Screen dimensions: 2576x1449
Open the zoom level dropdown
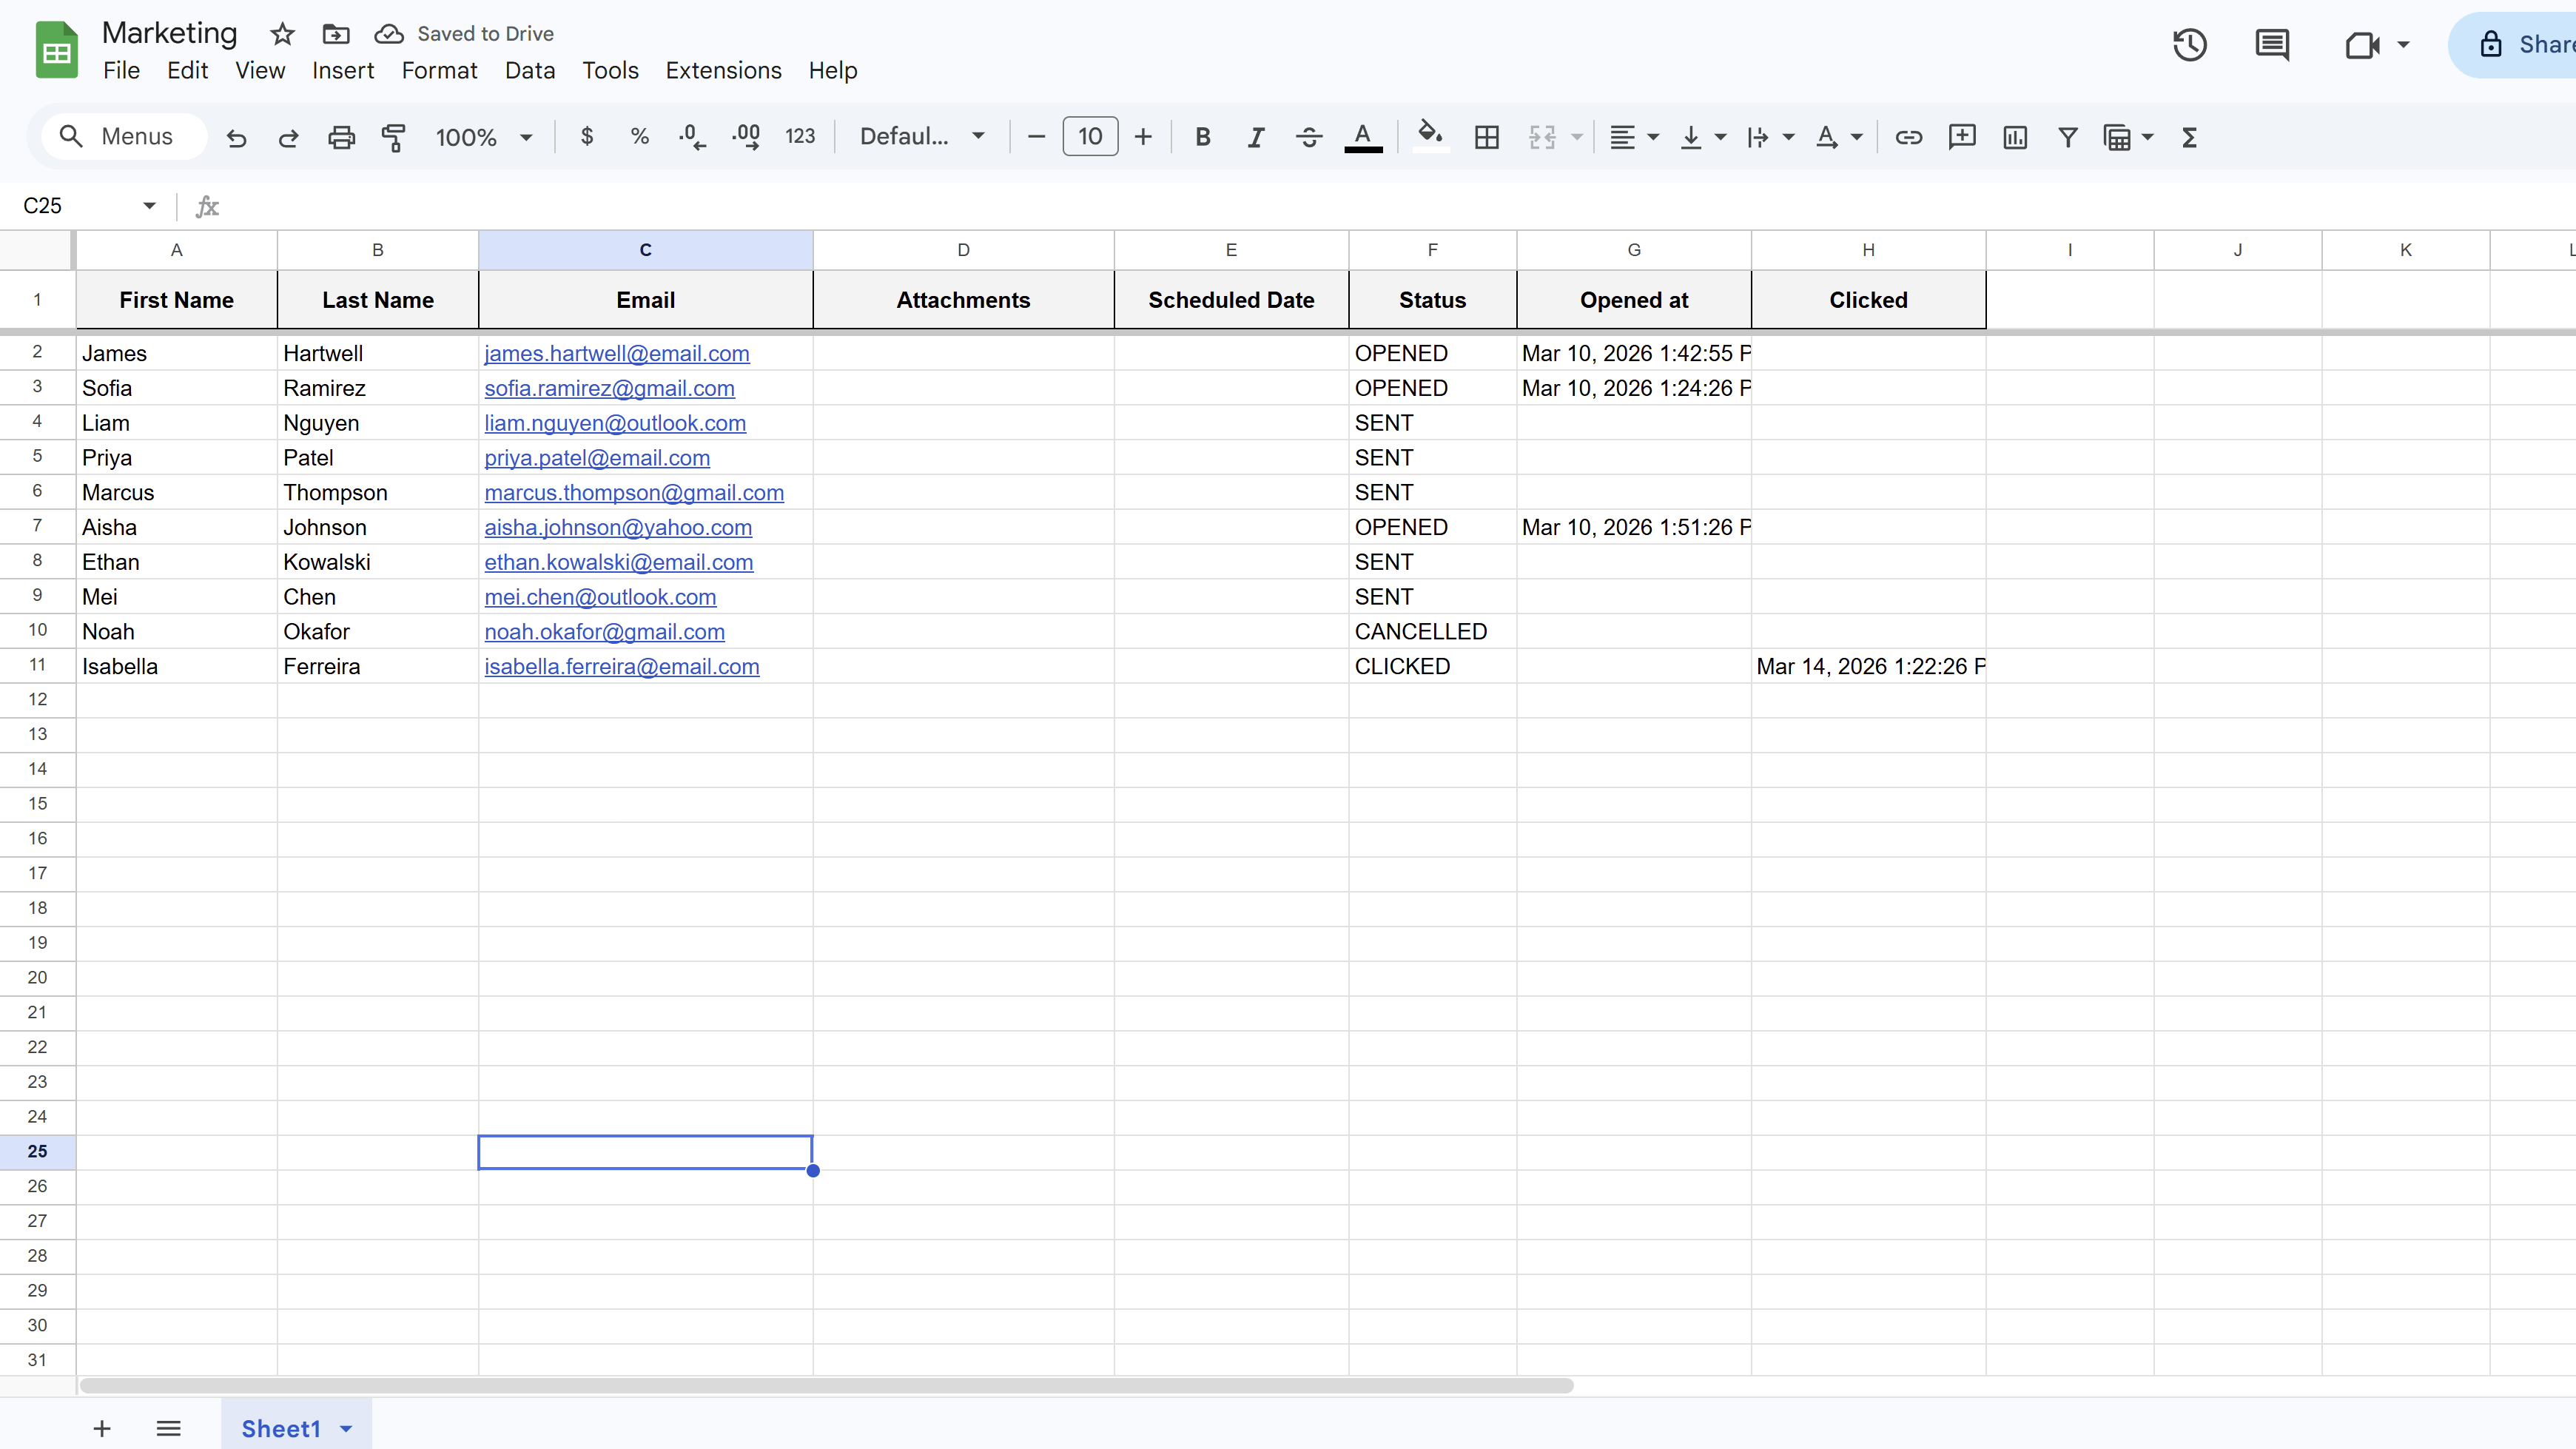pos(483,137)
